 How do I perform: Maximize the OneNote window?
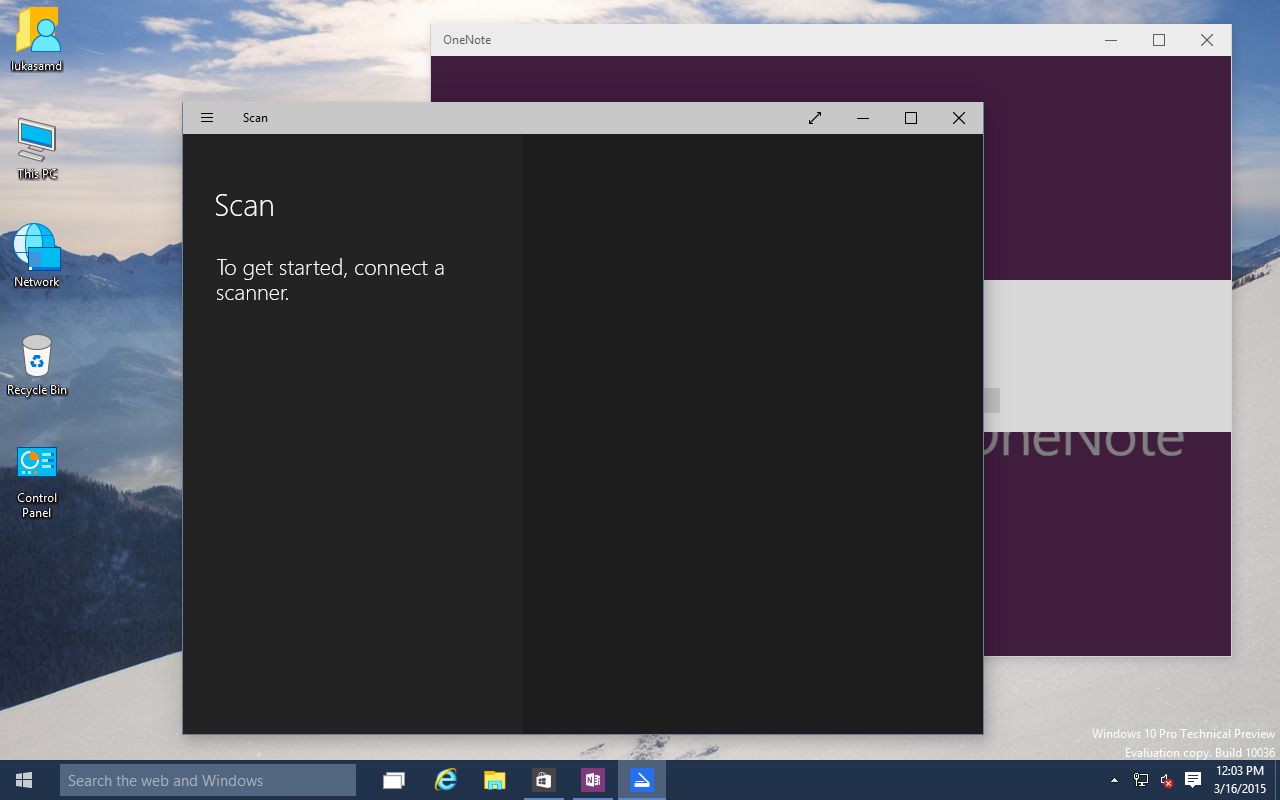[1159, 40]
